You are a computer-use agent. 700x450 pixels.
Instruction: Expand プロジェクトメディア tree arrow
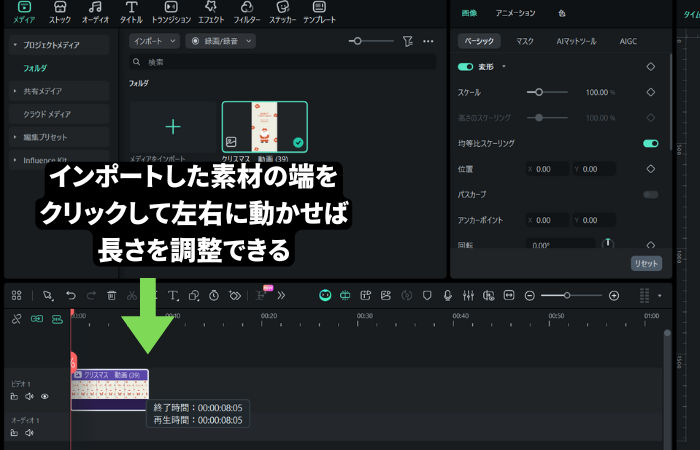(15, 45)
